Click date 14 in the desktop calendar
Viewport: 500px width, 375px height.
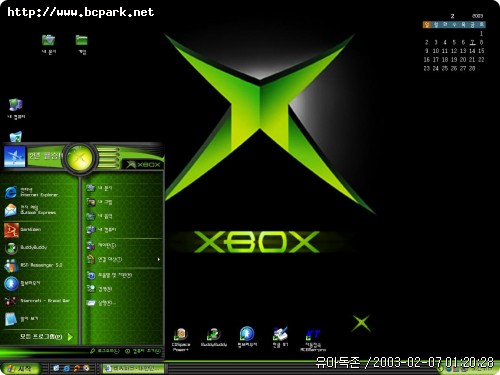(472, 51)
